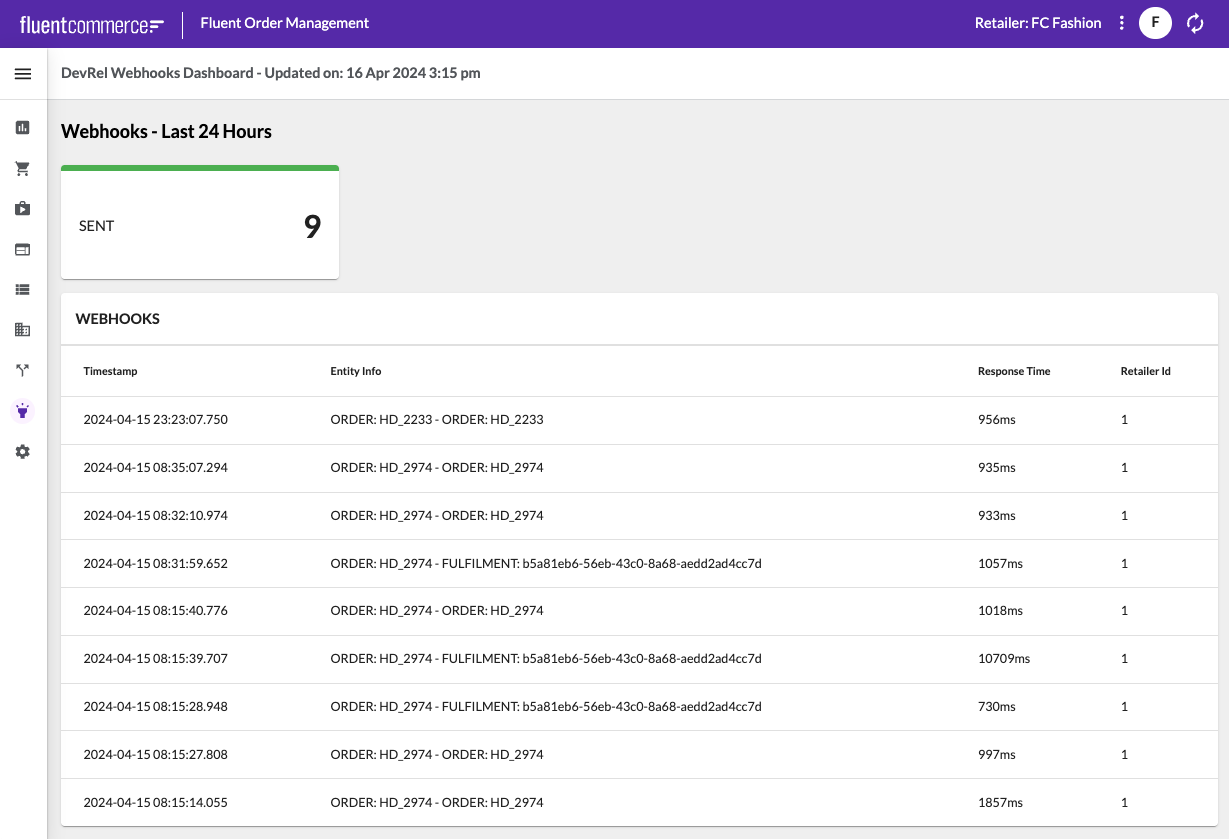Click the split arrows routing icon
The height and width of the screenshot is (839, 1229).
pyautogui.click(x=23, y=370)
